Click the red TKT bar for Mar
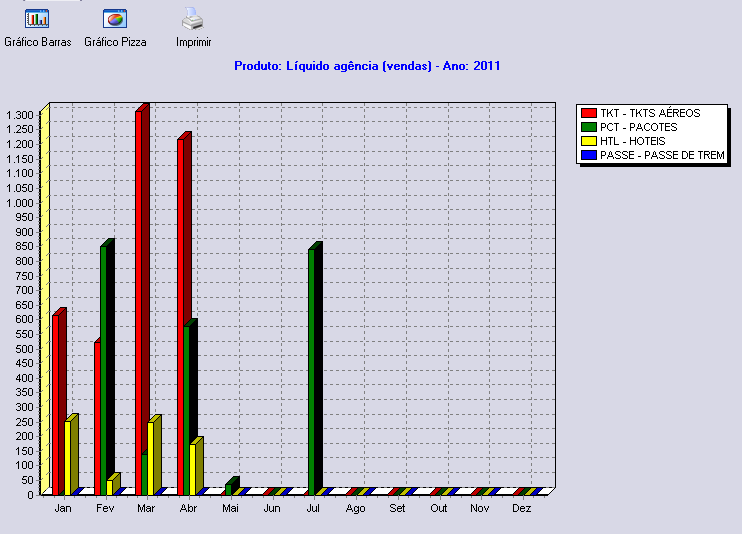742x534 pixels. point(139,303)
